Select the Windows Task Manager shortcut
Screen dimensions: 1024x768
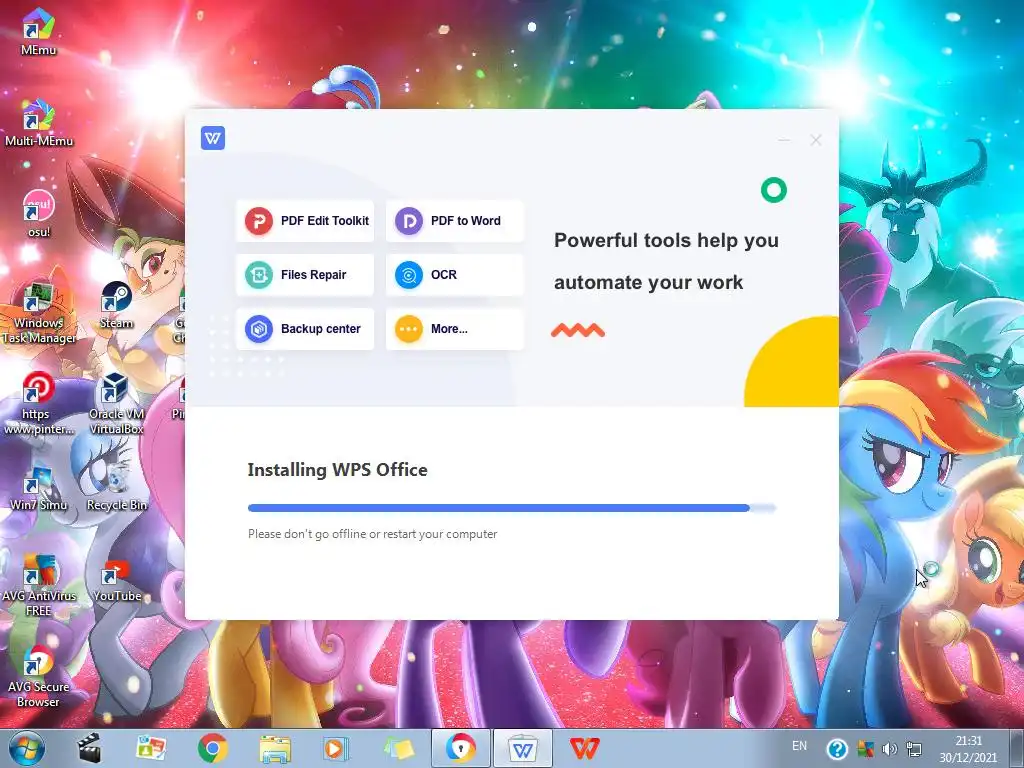tap(39, 313)
